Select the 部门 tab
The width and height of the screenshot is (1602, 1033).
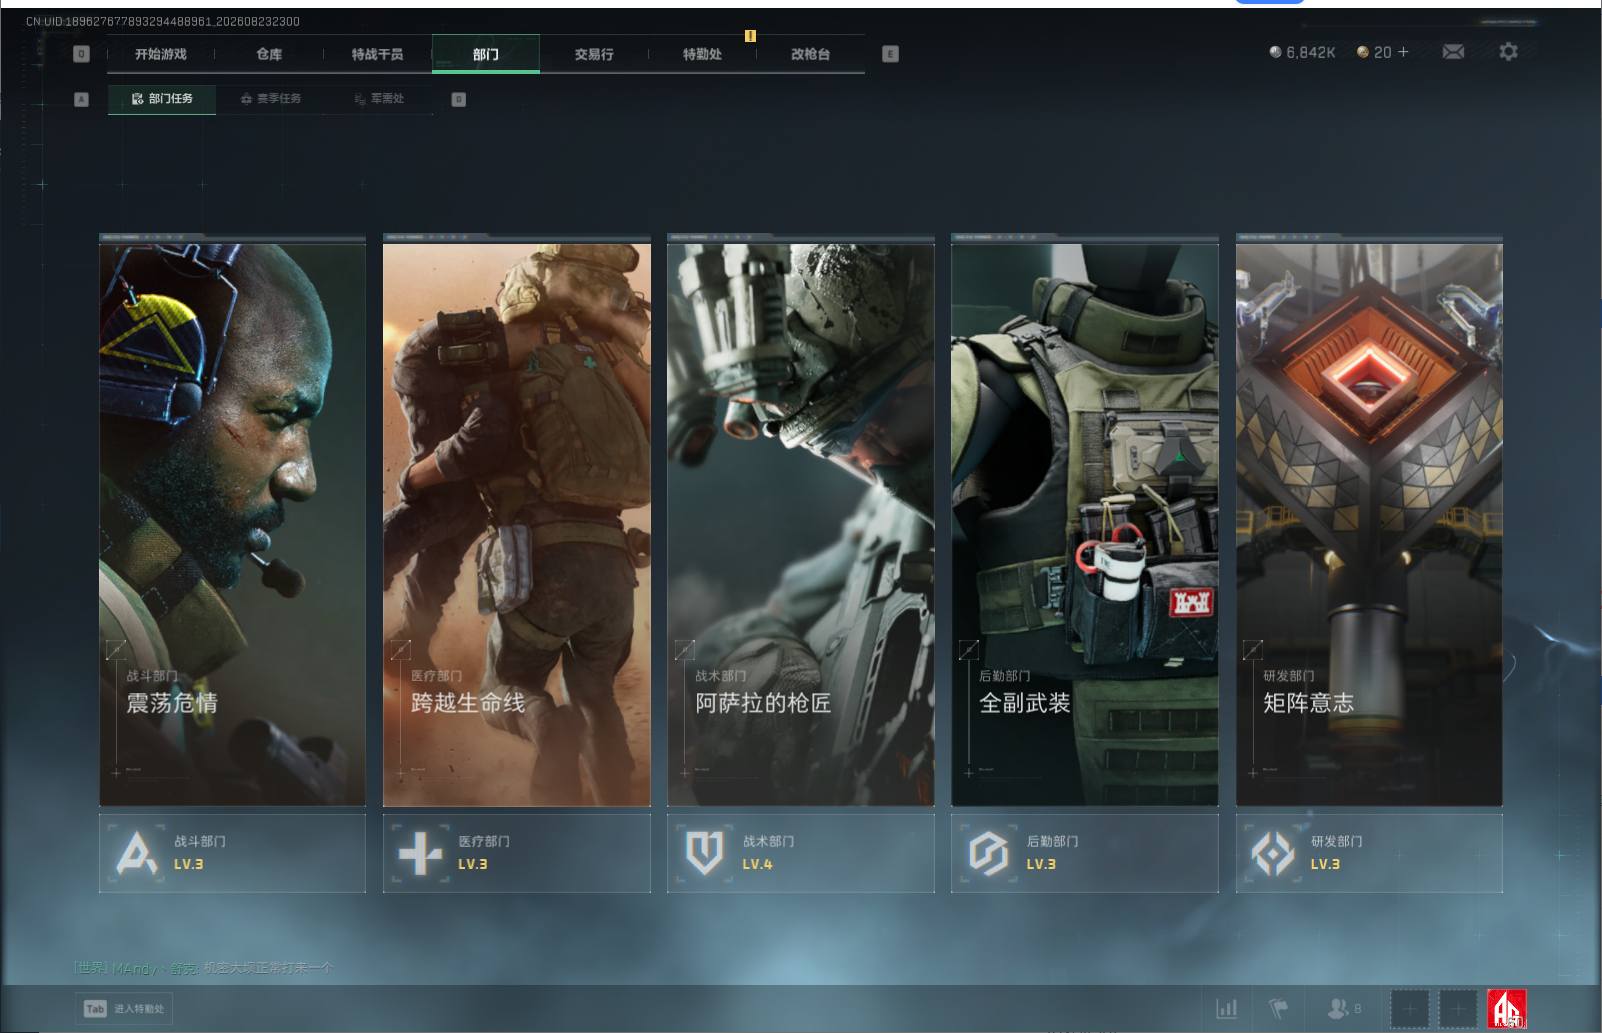click(486, 54)
